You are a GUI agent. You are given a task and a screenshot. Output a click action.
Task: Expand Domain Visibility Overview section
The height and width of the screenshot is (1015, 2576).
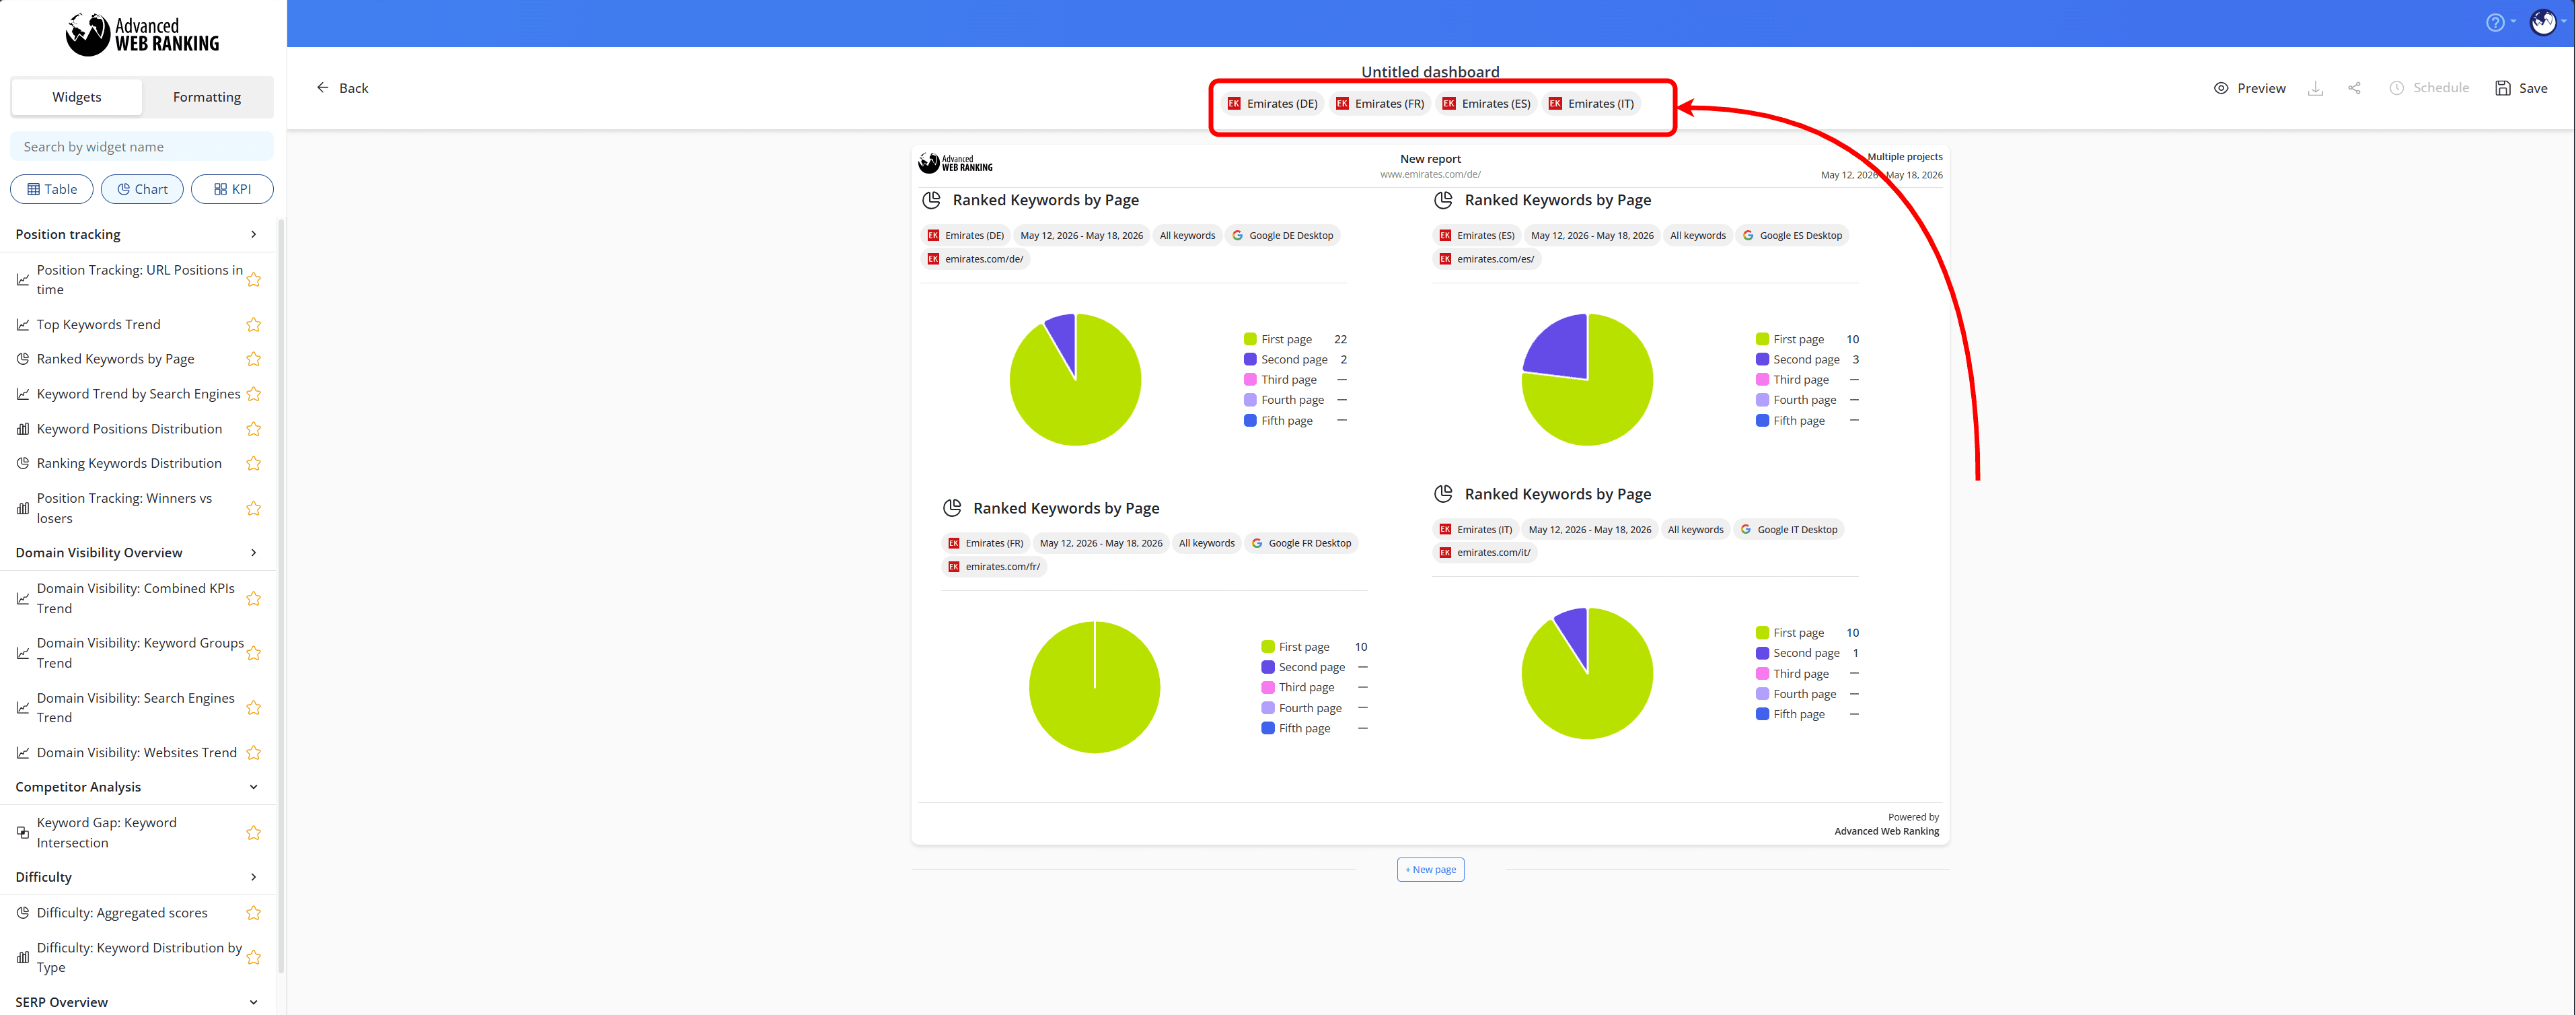253,553
